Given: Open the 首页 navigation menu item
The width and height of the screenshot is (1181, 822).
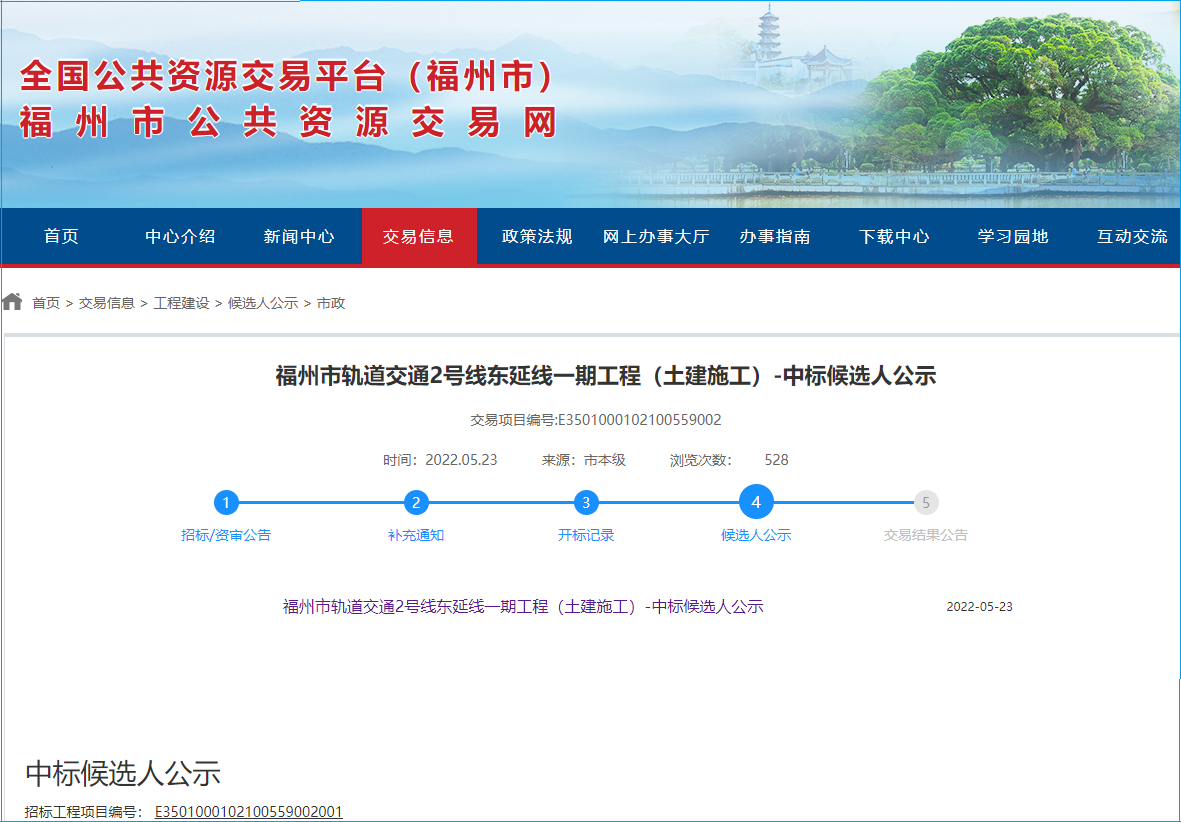Looking at the screenshot, I should tap(61, 237).
